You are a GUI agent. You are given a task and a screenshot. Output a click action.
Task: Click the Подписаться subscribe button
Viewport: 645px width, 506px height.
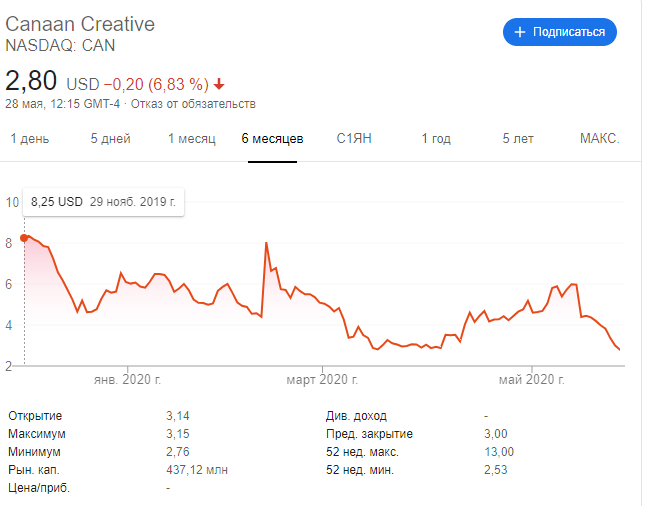(559, 32)
